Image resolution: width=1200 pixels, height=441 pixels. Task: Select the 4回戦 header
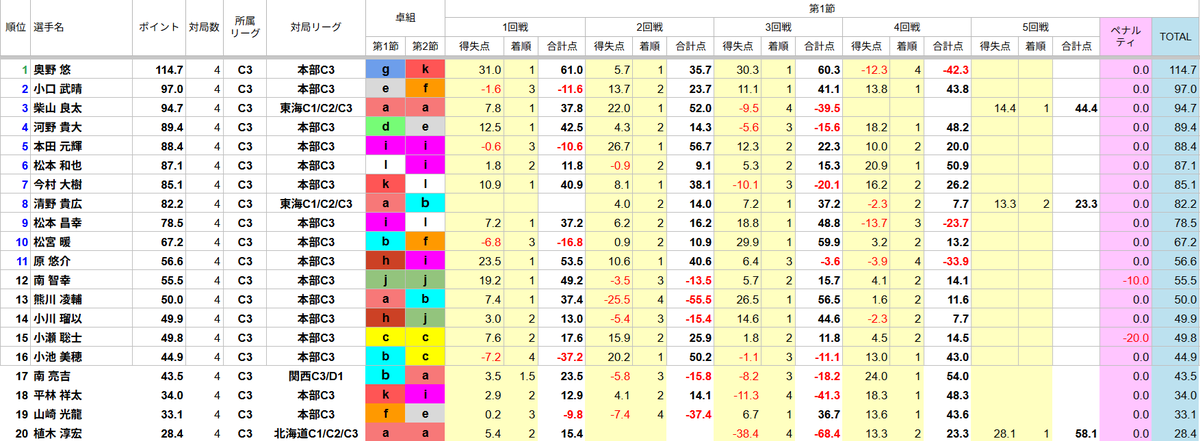tap(907, 28)
